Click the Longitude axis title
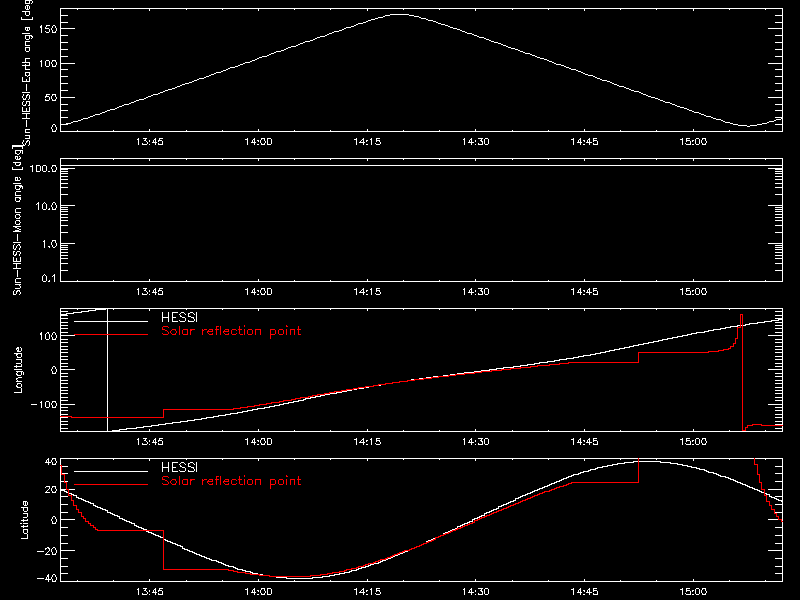800x600 pixels. [18, 370]
